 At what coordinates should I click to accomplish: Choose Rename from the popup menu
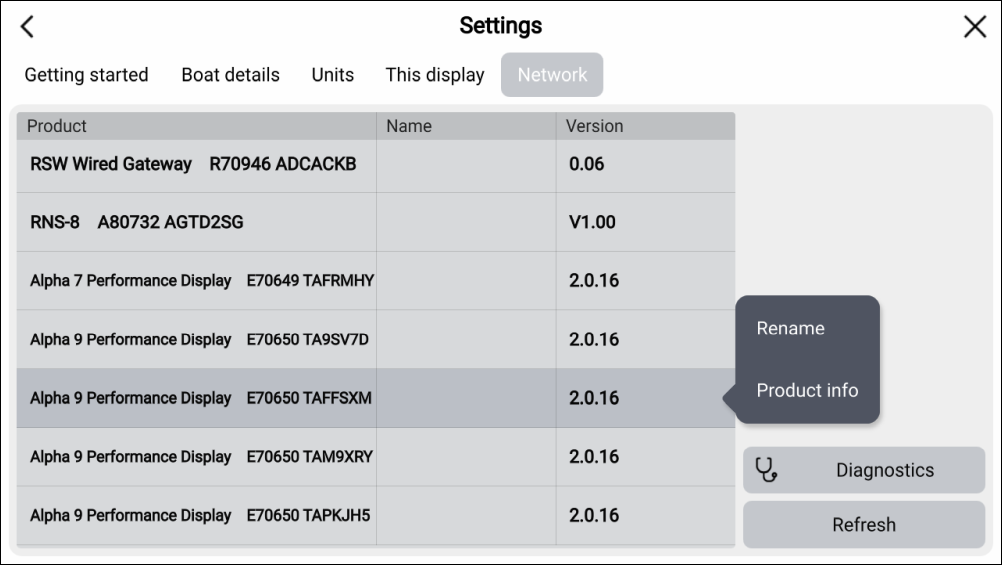pos(790,328)
